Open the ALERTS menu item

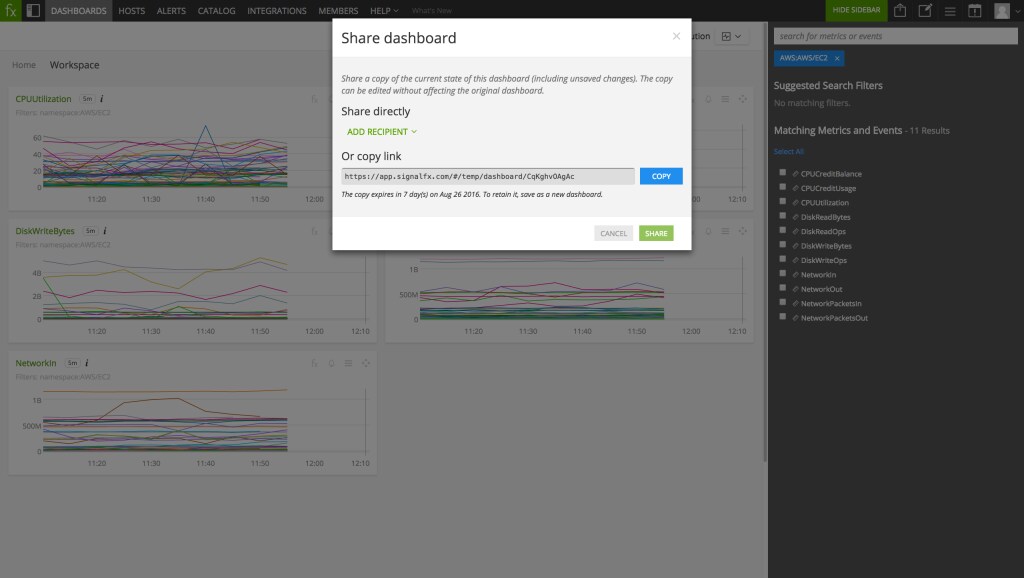(x=171, y=11)
